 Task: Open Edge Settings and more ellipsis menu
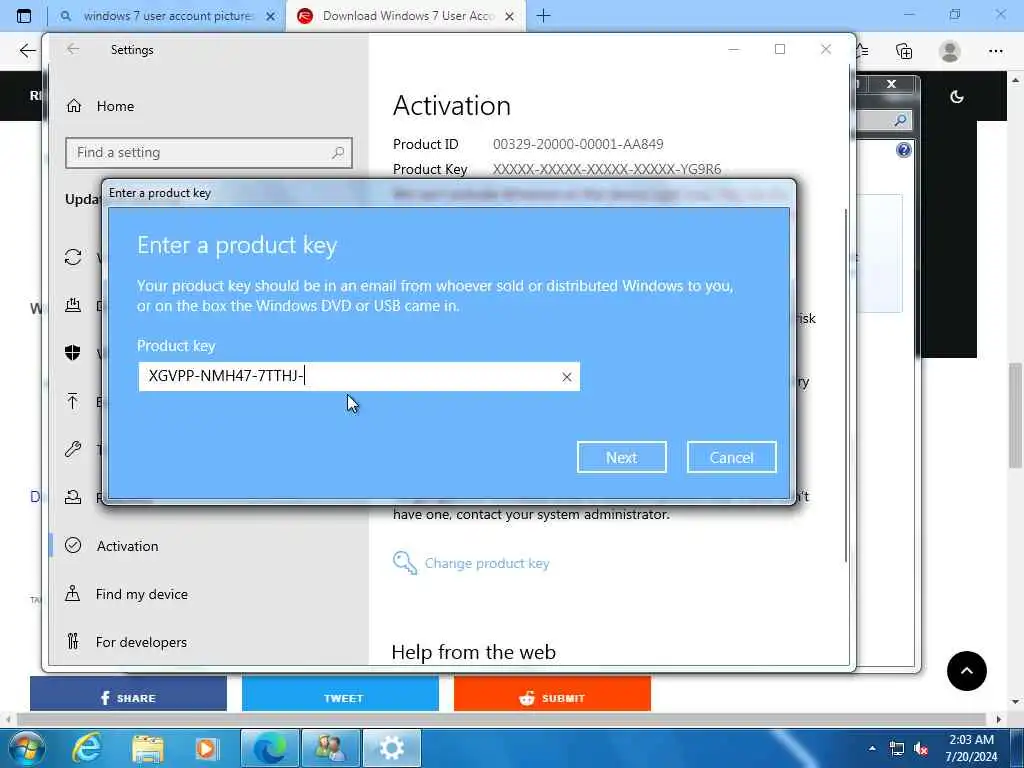[x=995, y=51]
